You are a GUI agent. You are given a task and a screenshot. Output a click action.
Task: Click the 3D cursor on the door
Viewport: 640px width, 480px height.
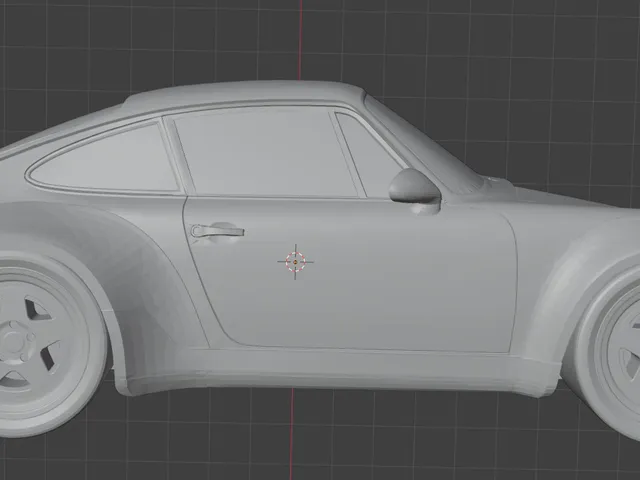point(295,262)
